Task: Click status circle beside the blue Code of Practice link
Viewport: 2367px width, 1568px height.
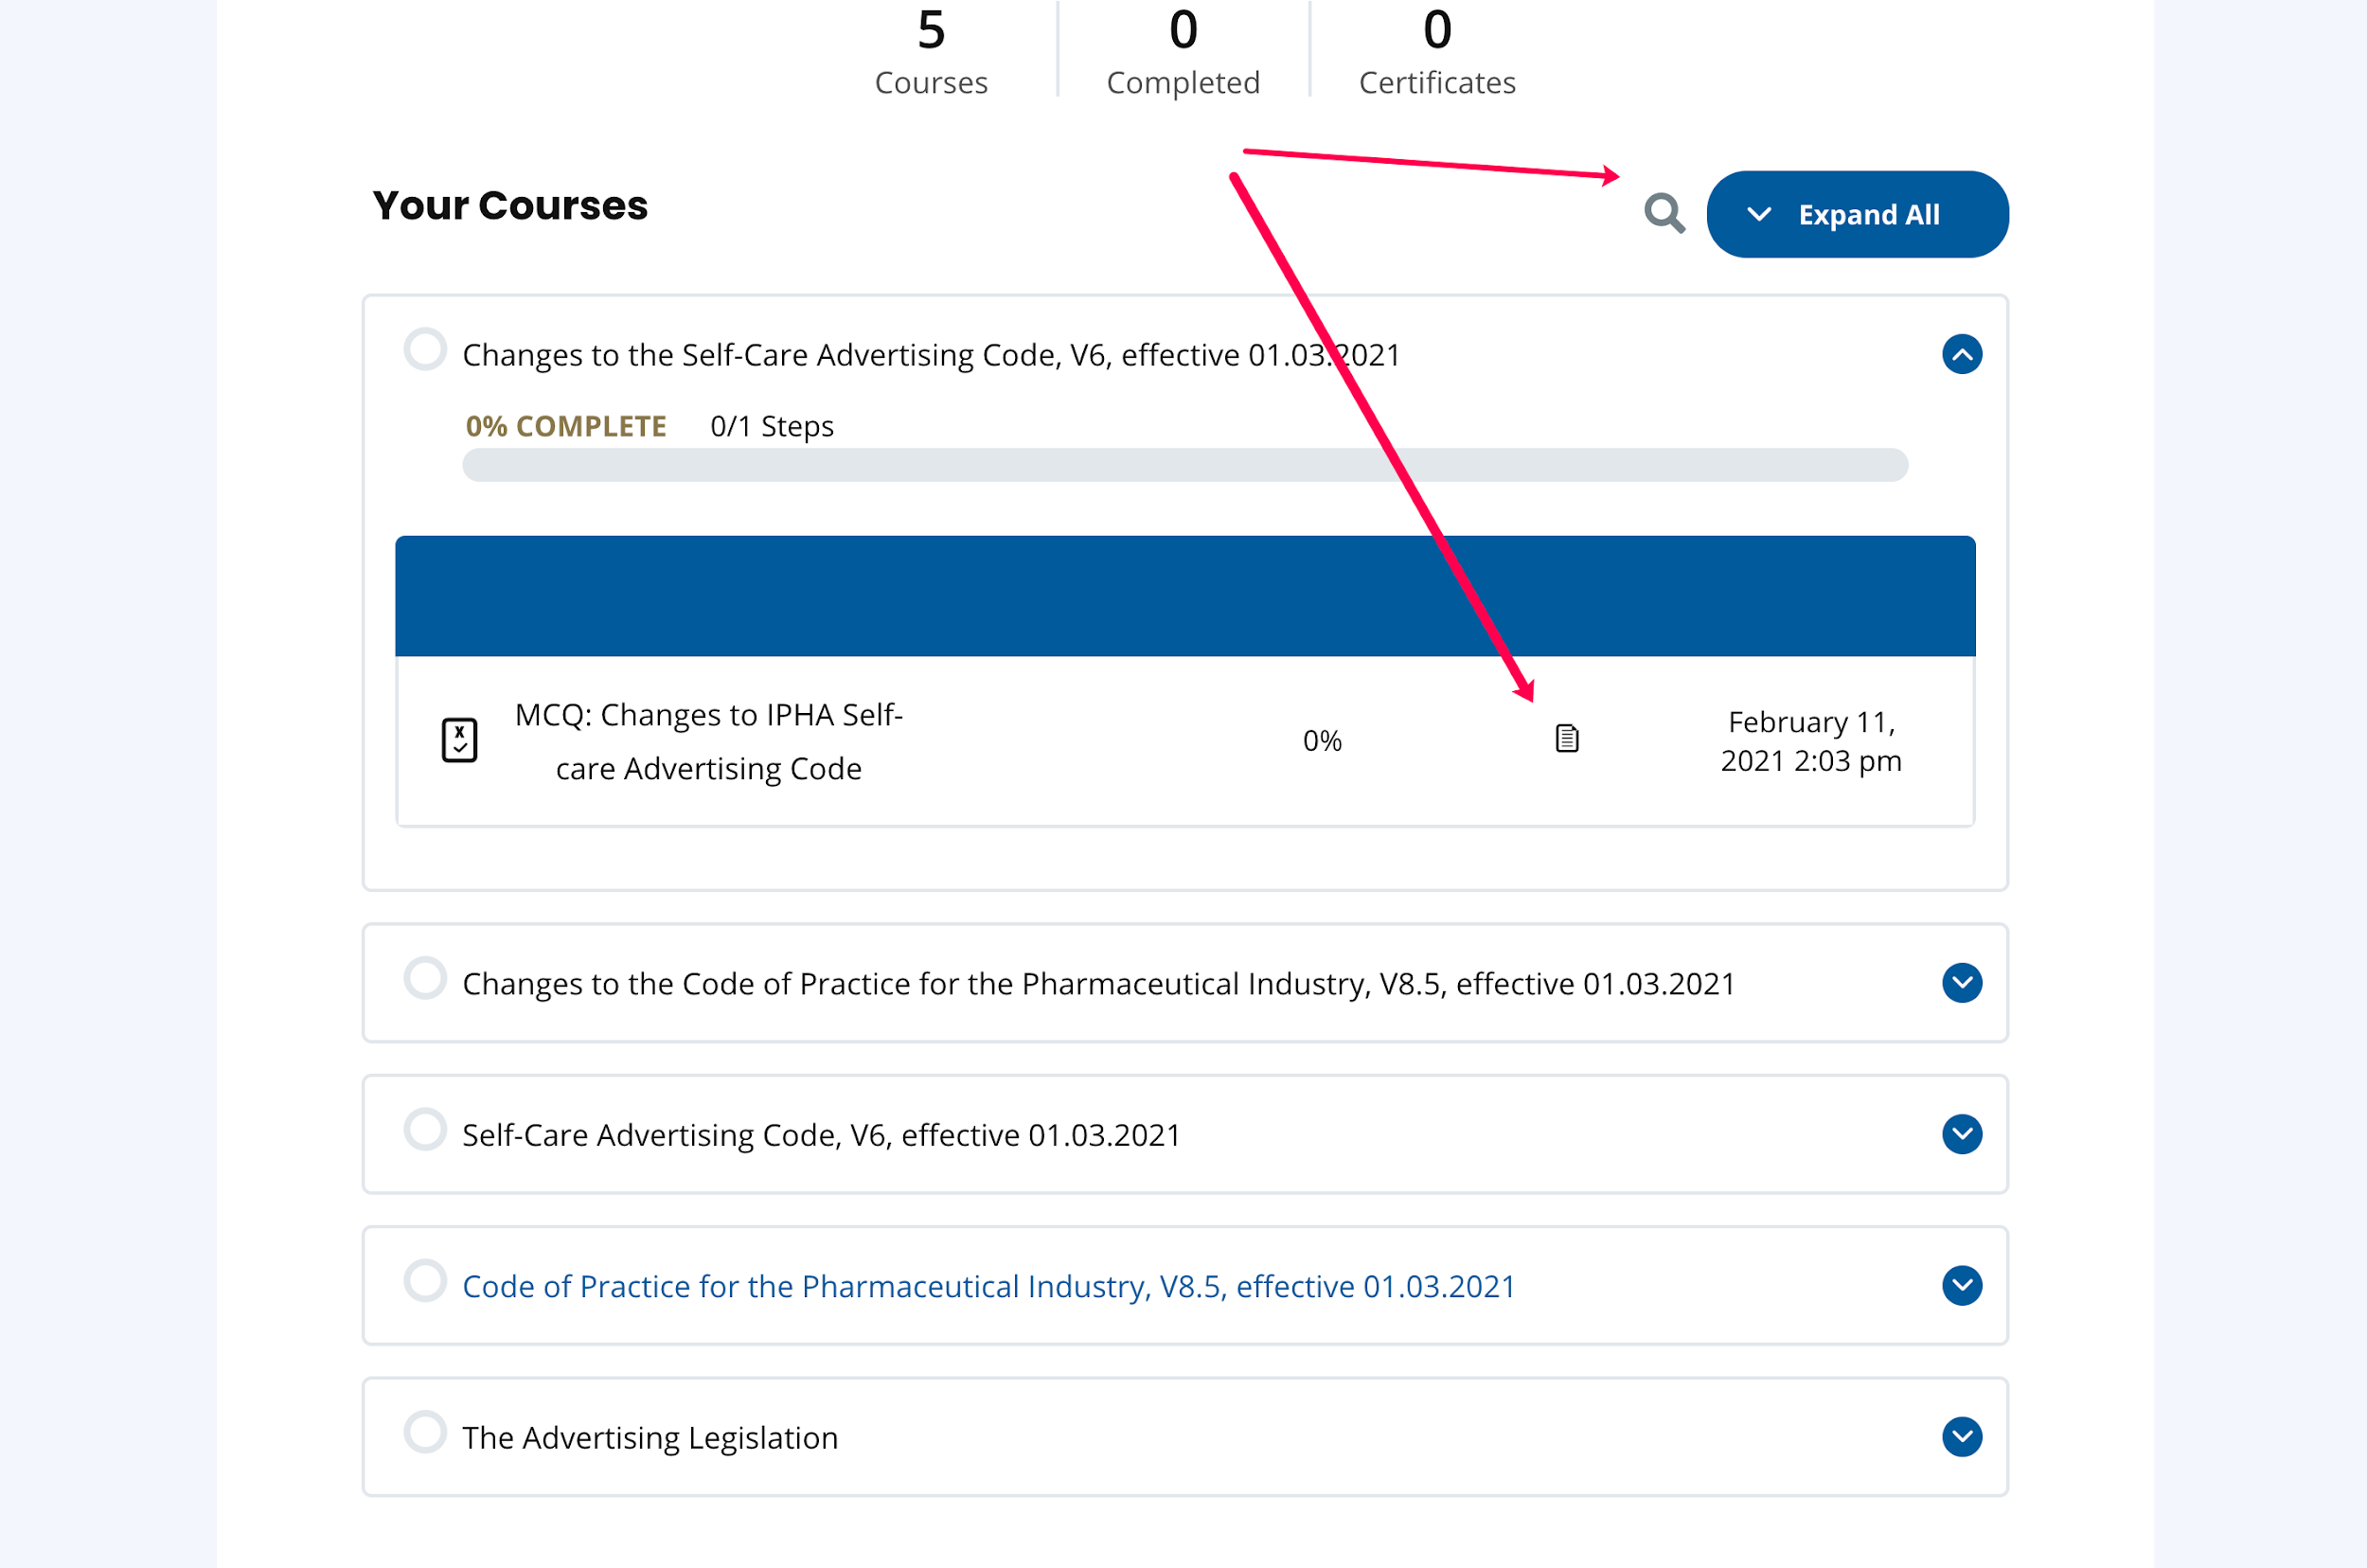Action: 425,1281
